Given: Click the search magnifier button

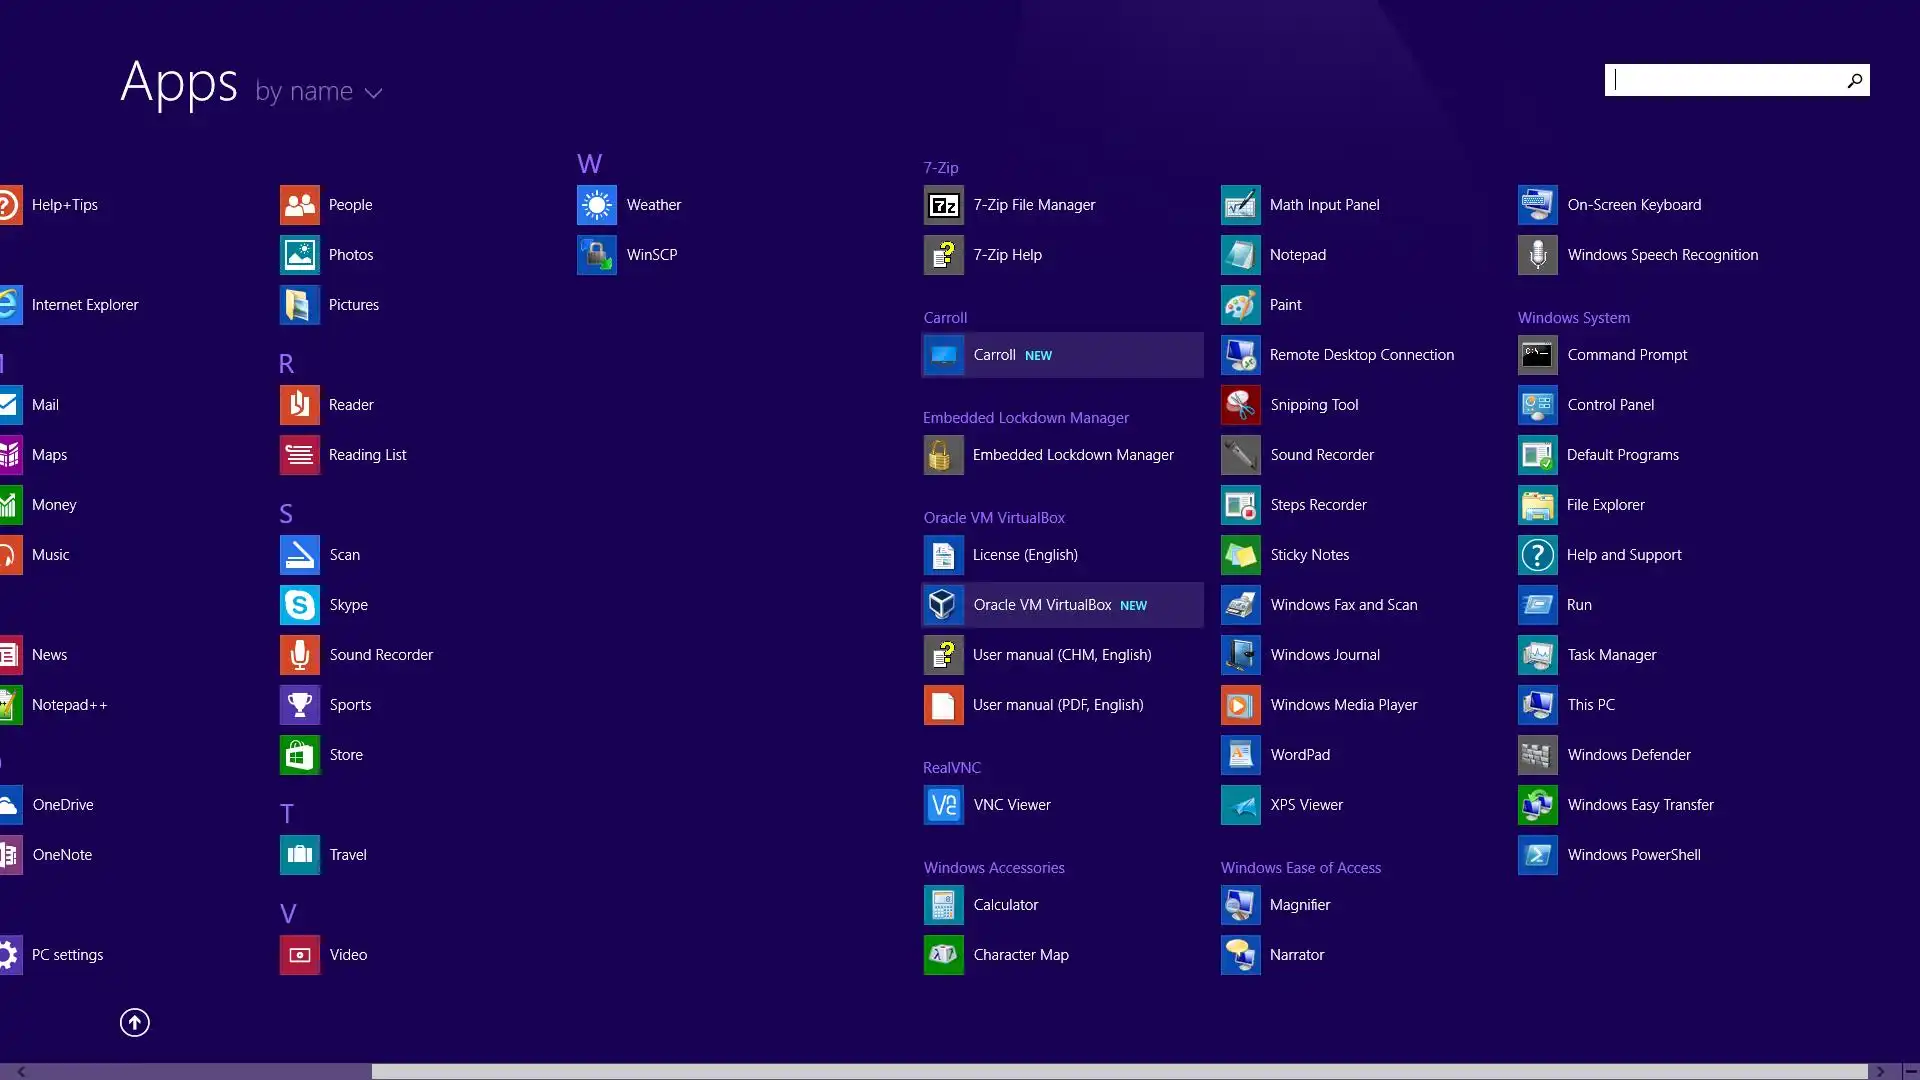Looking at the screenshot, I should coord(1854,80).
